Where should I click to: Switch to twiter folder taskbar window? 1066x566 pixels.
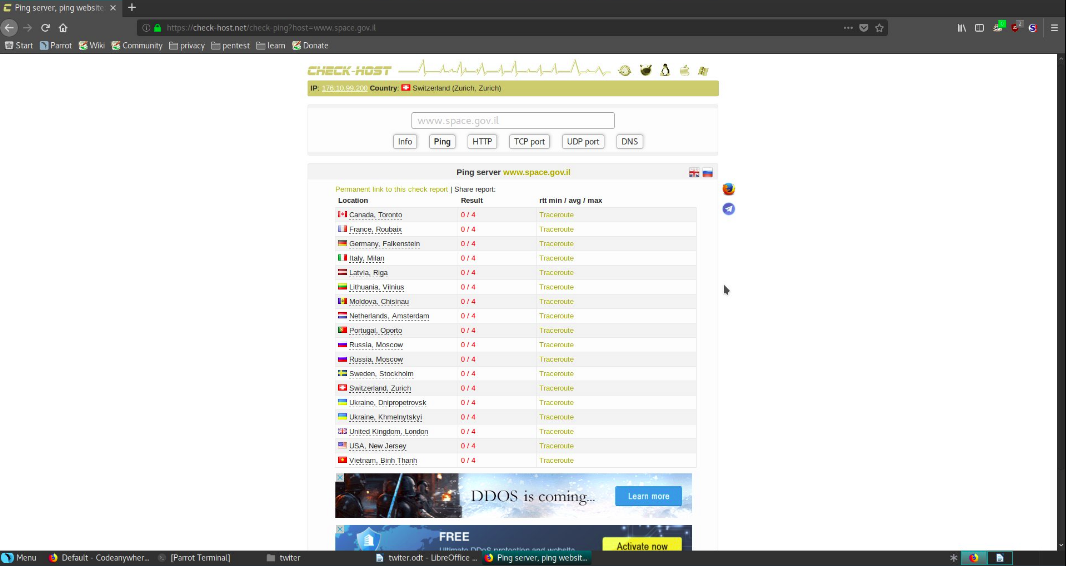[283, 558]
